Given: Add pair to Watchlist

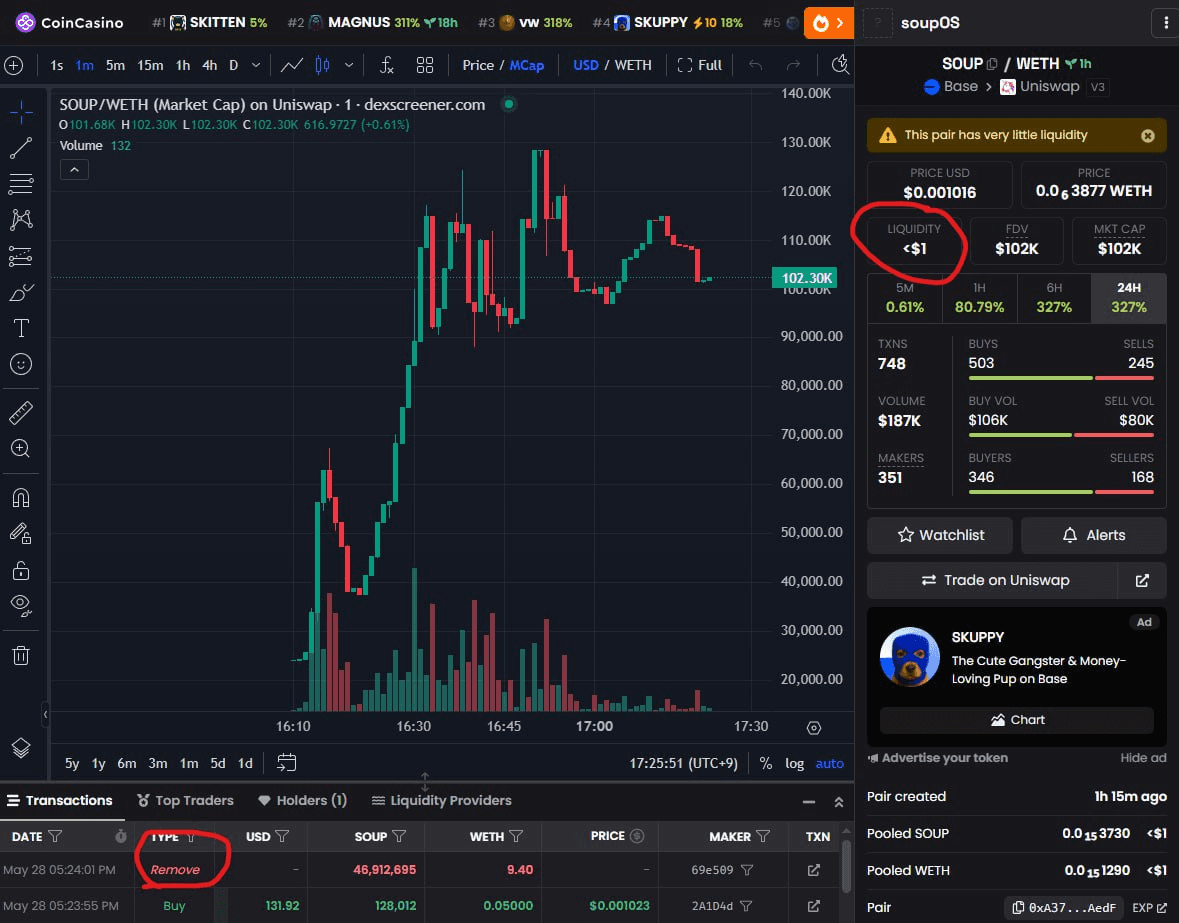Looking at the screenshot, I should click(x=940, y=535).
